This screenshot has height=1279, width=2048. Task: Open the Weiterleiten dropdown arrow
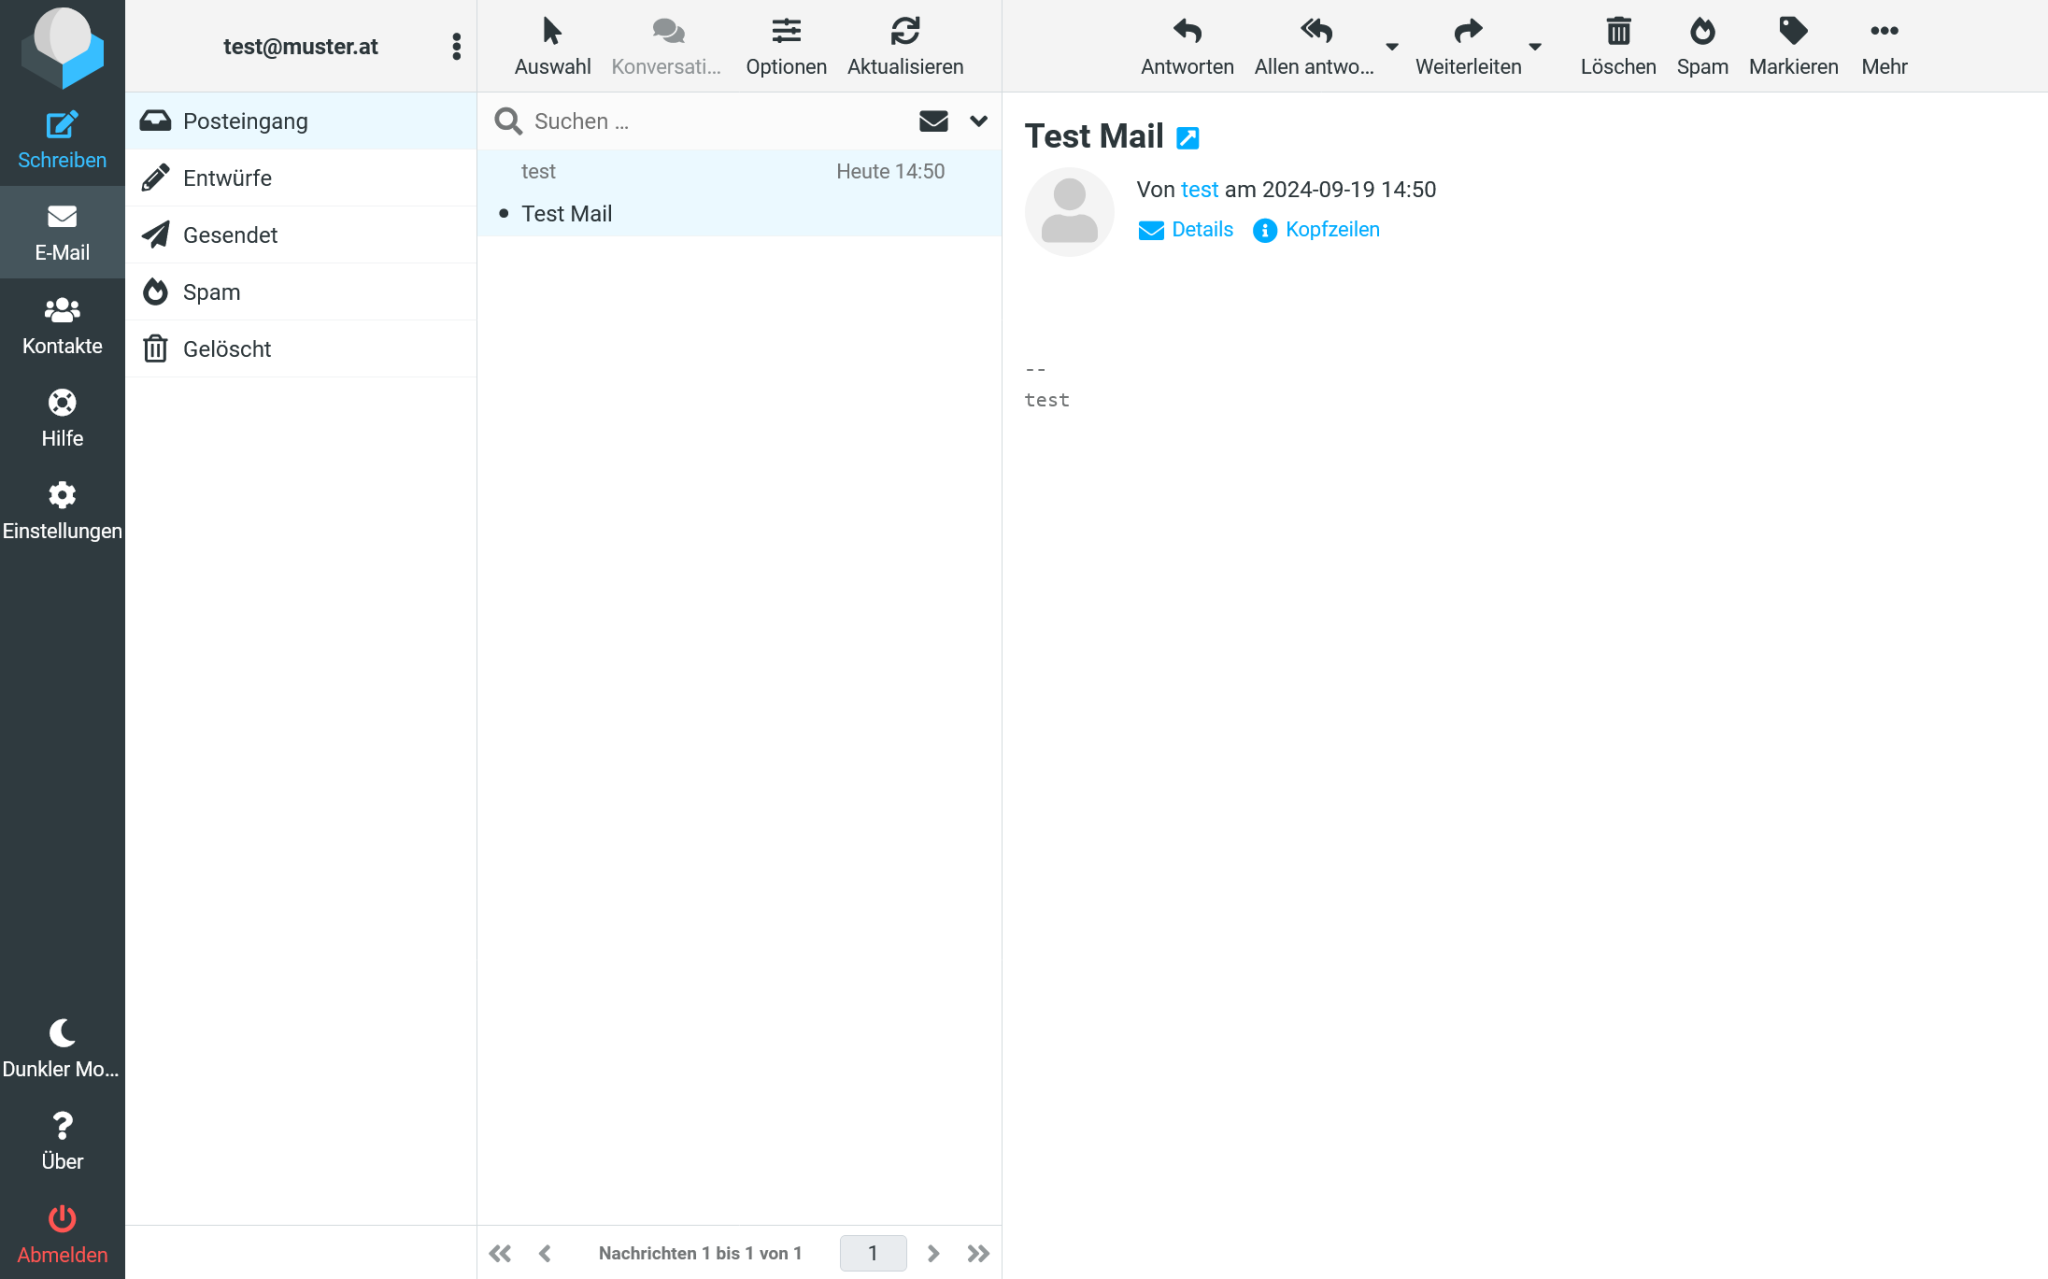[x=1536, y=47]
